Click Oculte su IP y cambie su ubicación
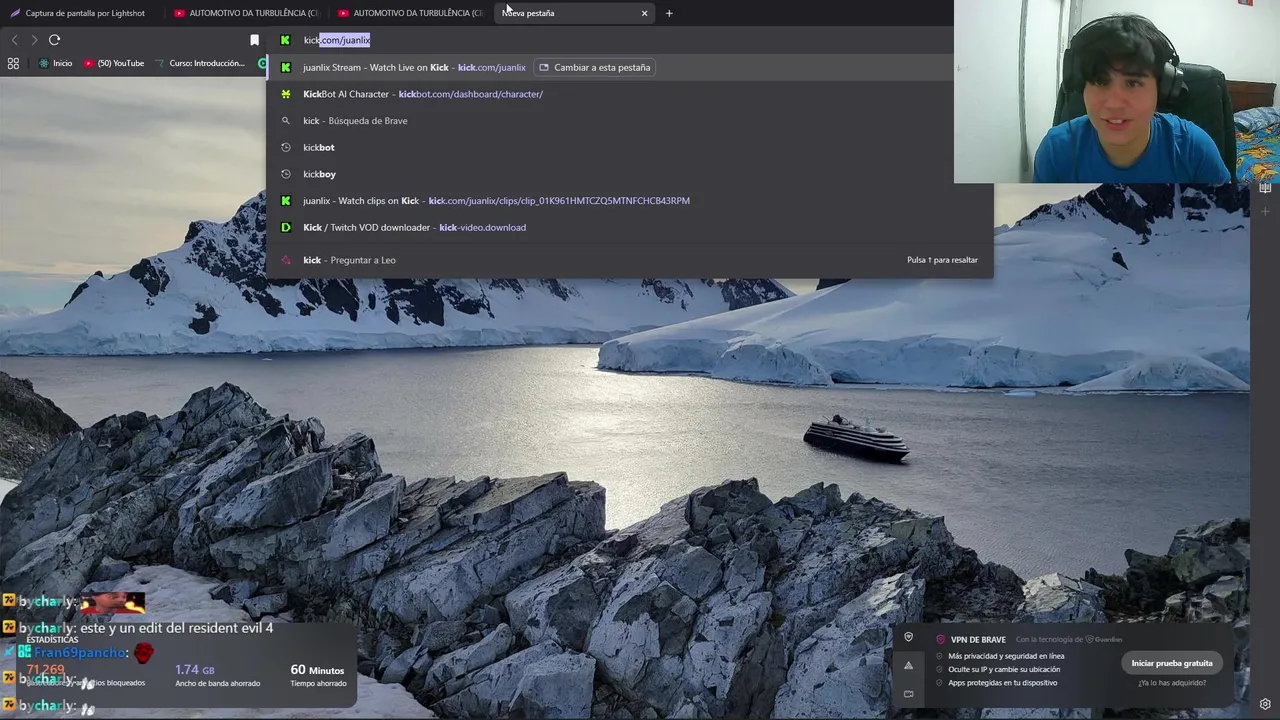This screenshot has width=1280, height=720. coord(1004,669)
